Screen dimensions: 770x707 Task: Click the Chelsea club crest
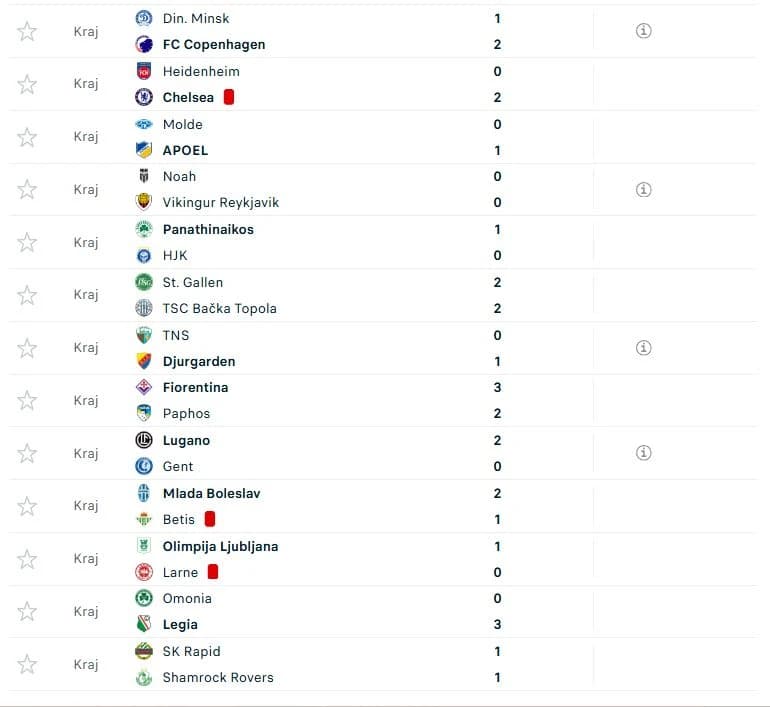tap(144, 97)
